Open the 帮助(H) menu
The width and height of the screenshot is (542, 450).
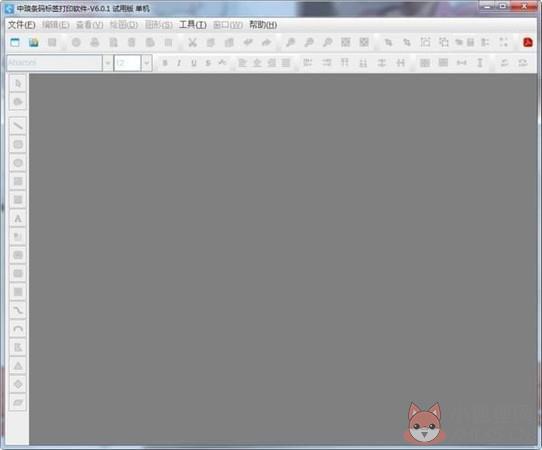tap(263, 25)
